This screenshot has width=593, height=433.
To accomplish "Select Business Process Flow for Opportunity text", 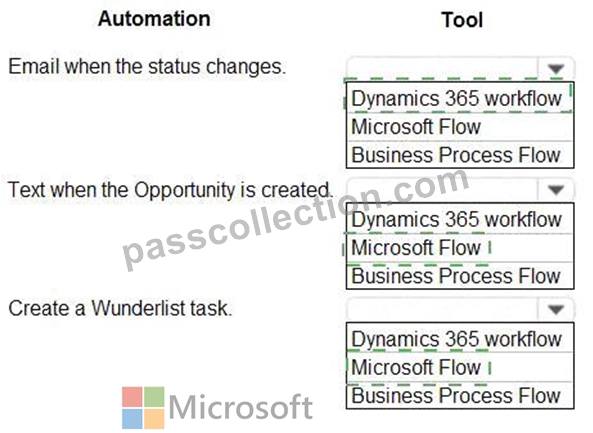I will coord(459,276).
